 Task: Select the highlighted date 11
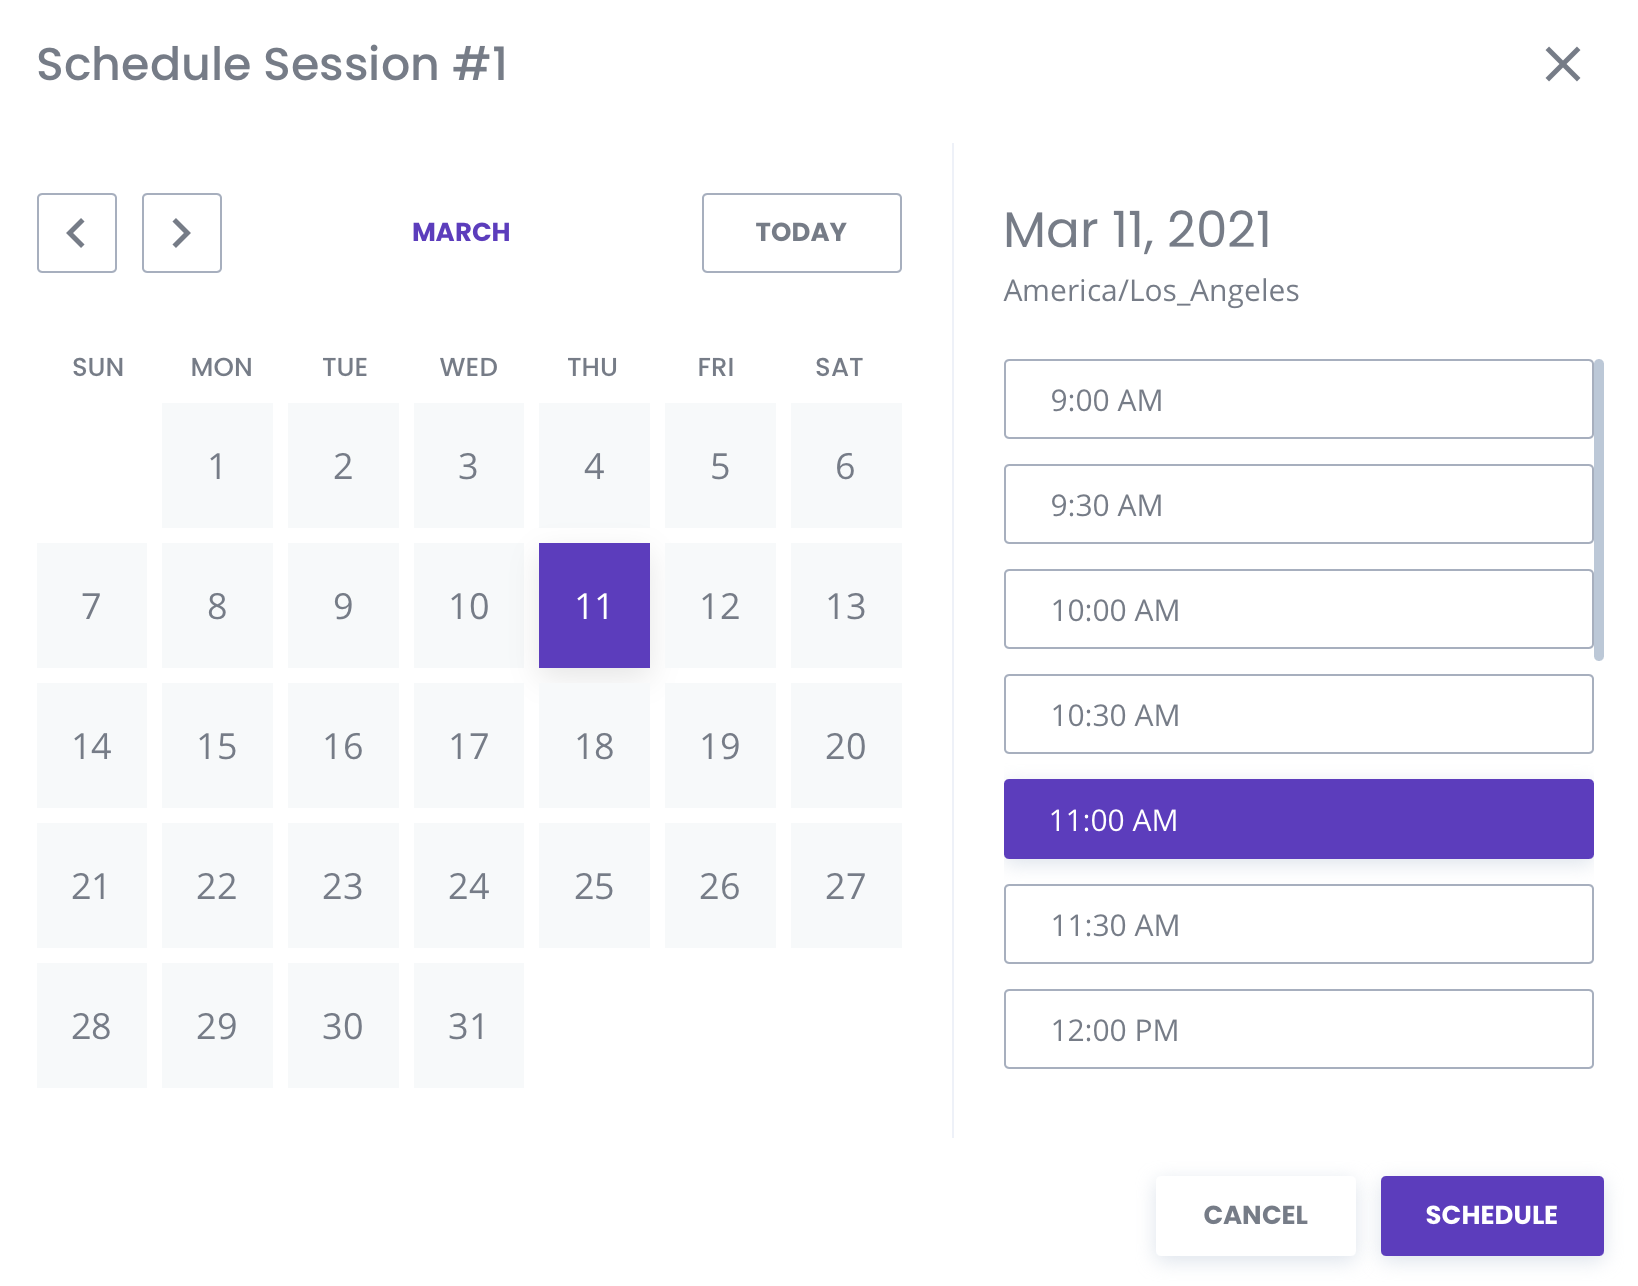594,606
